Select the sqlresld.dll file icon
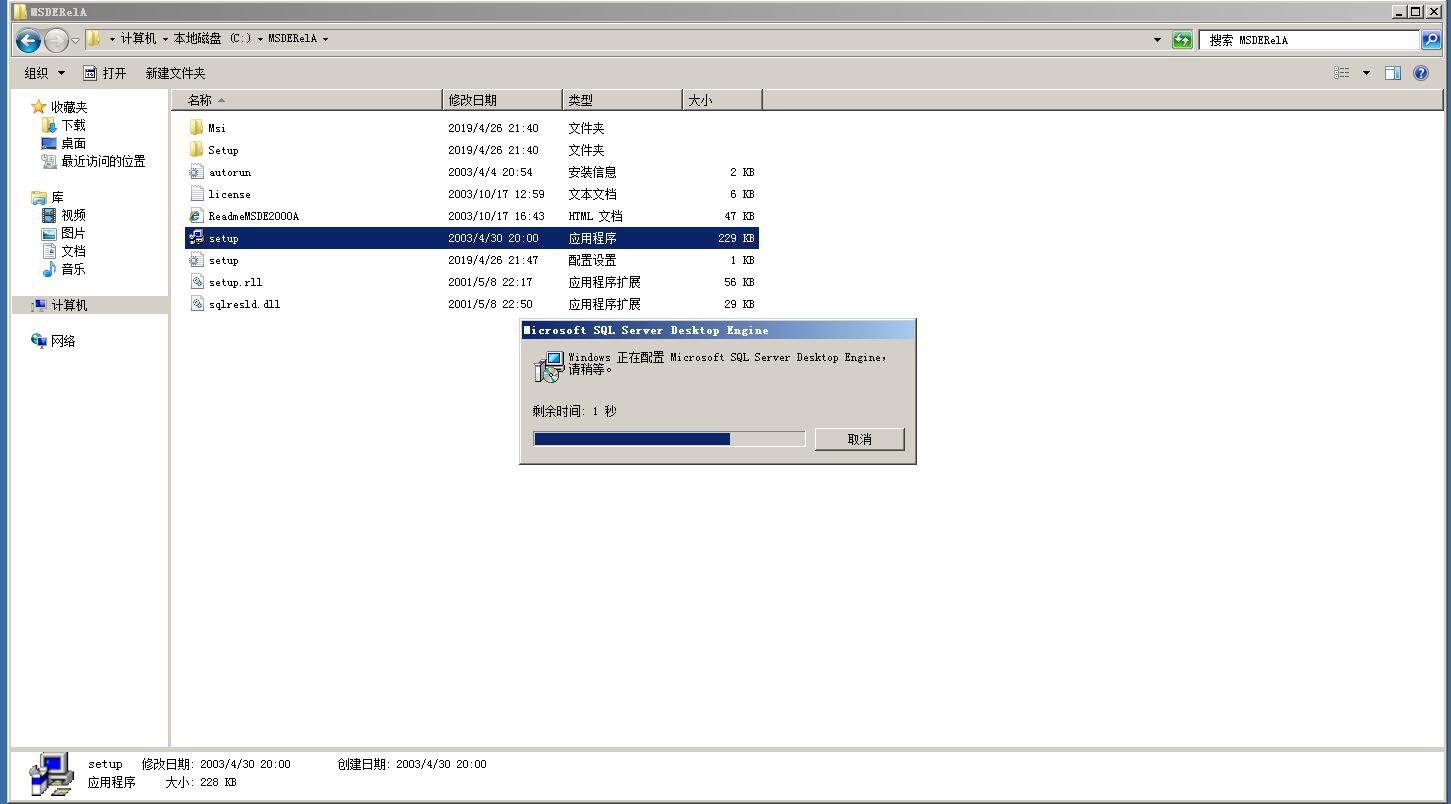 coord(197,303)
